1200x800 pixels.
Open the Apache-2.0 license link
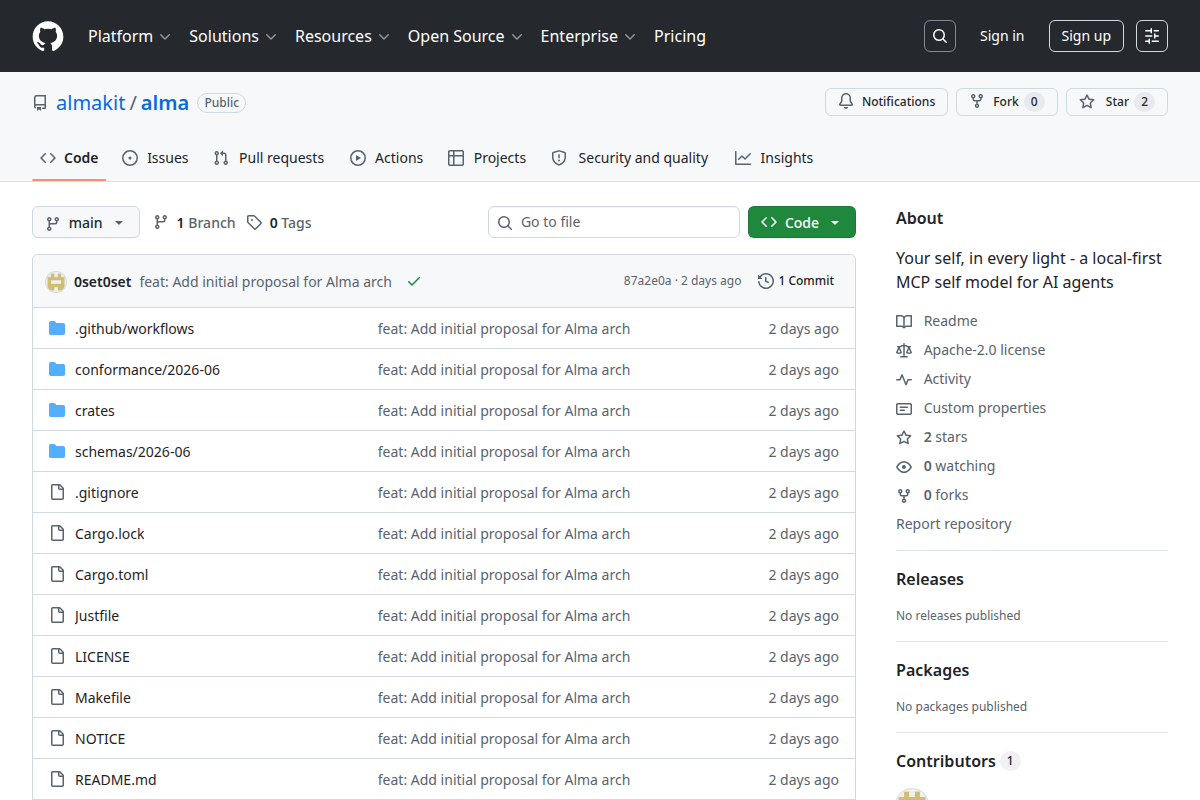[984, 350]
